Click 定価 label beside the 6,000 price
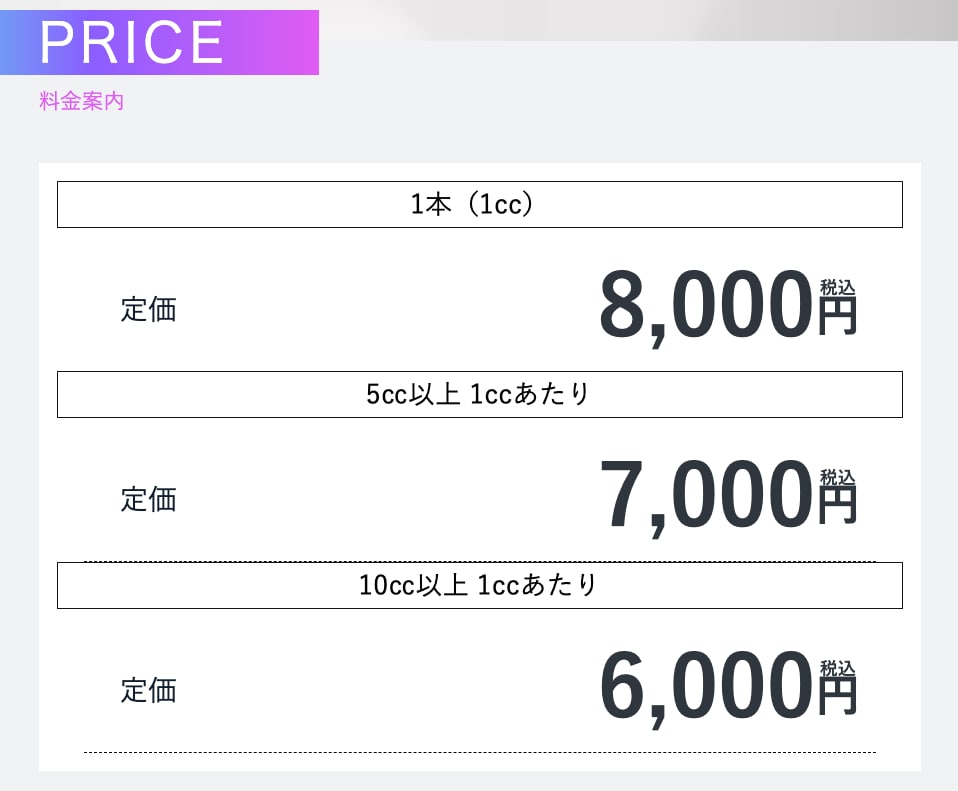 (x=148, y=690)
